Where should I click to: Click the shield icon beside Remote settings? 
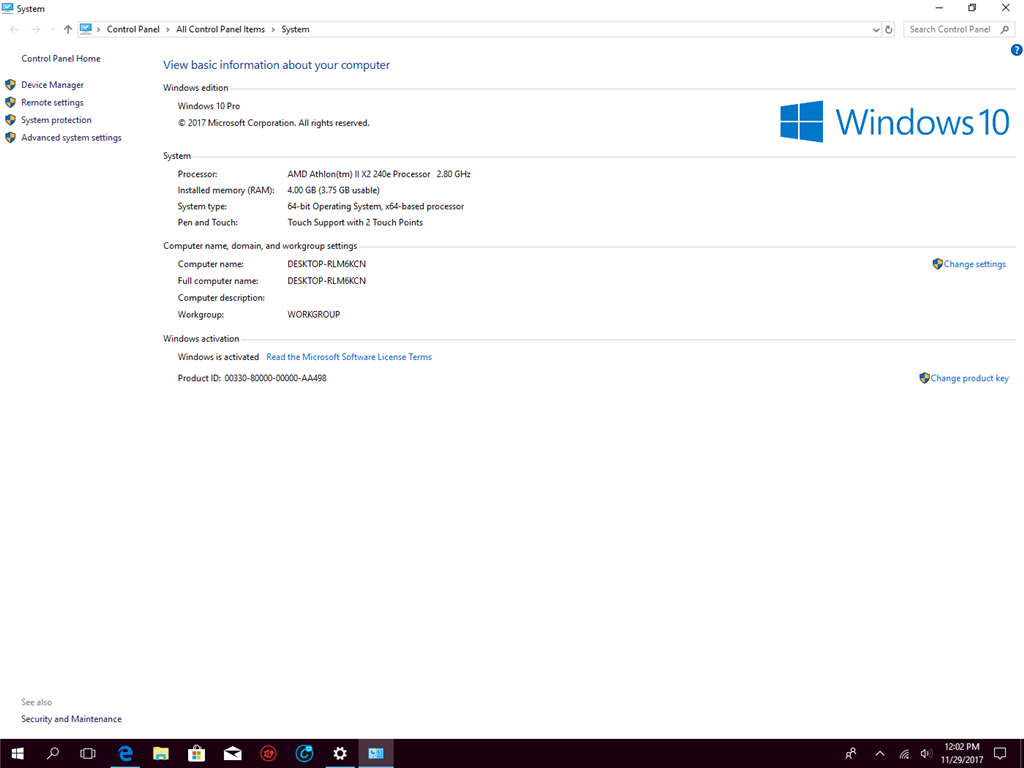(x=10, y=103)
